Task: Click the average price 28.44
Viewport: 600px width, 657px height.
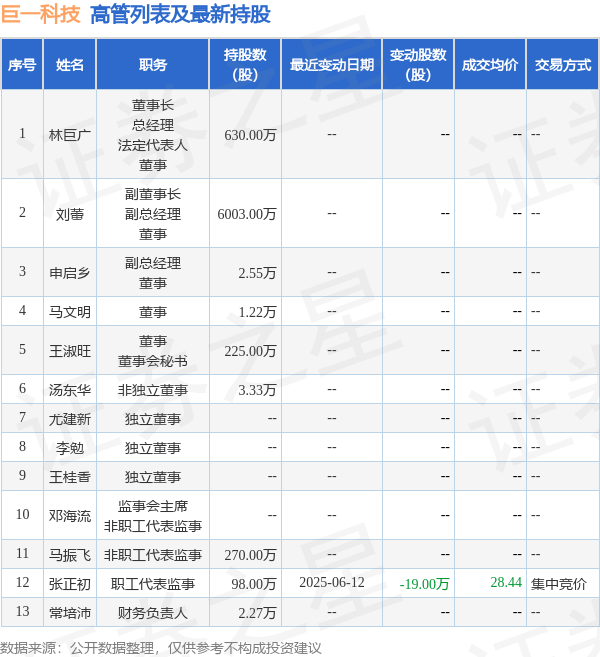Action: [506, 582]
